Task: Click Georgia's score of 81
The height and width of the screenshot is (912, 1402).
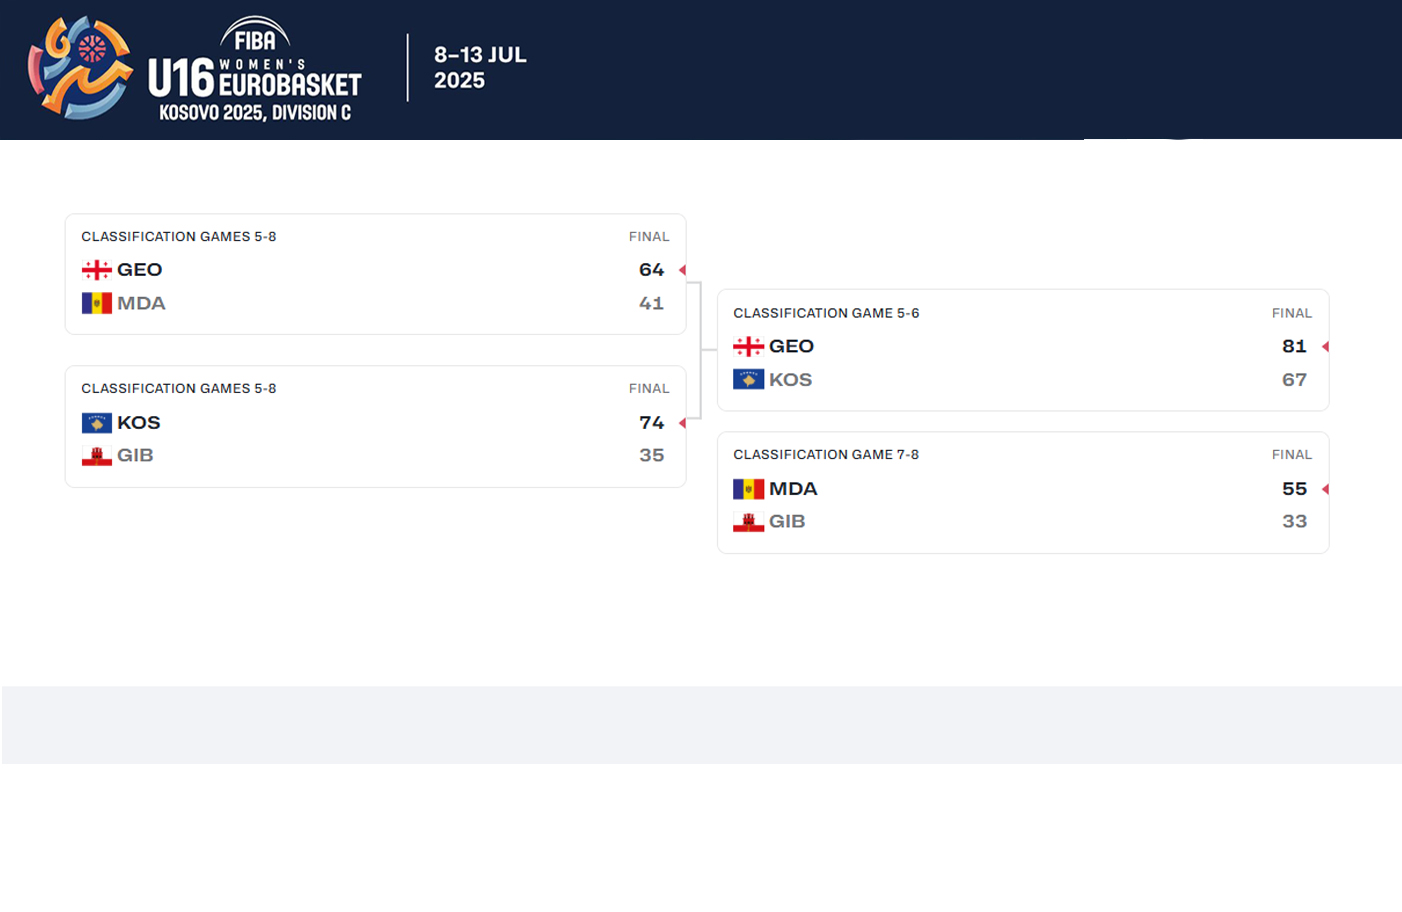Action: click(x=1294, y=347)
